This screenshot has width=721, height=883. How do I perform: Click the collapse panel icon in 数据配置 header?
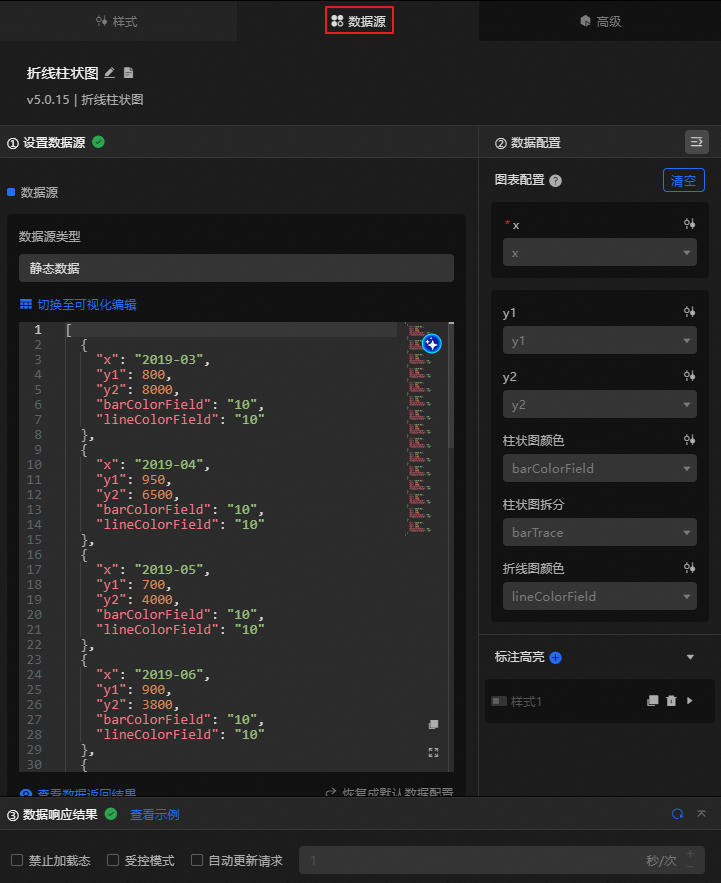(x=697, y=142)
